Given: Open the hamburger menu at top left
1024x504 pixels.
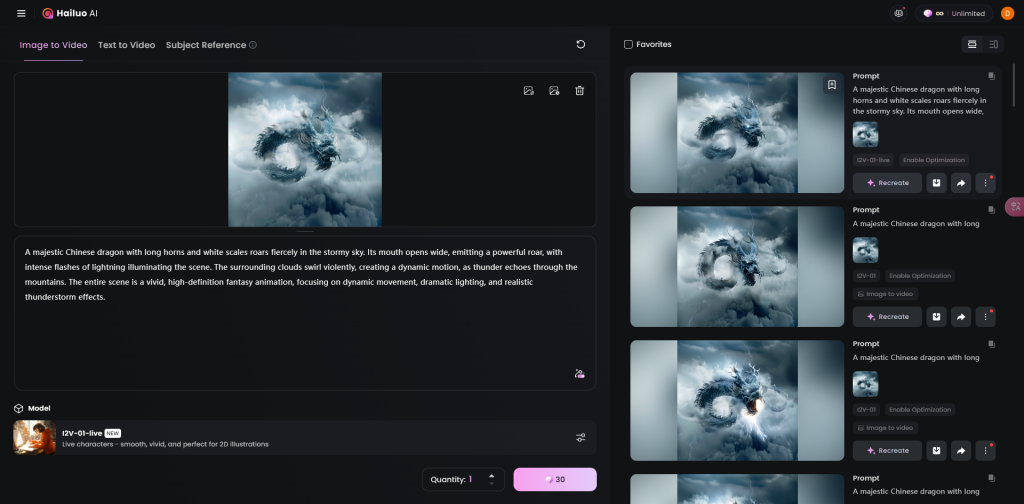Looking at the screenshot, I should [21, 13].
